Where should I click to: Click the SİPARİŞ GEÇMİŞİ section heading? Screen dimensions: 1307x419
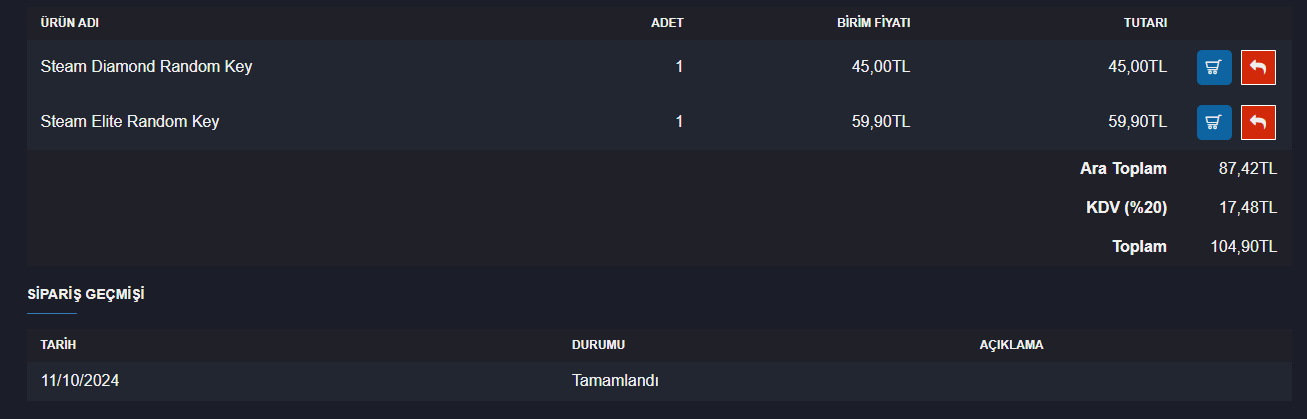[x=85, y=294]
